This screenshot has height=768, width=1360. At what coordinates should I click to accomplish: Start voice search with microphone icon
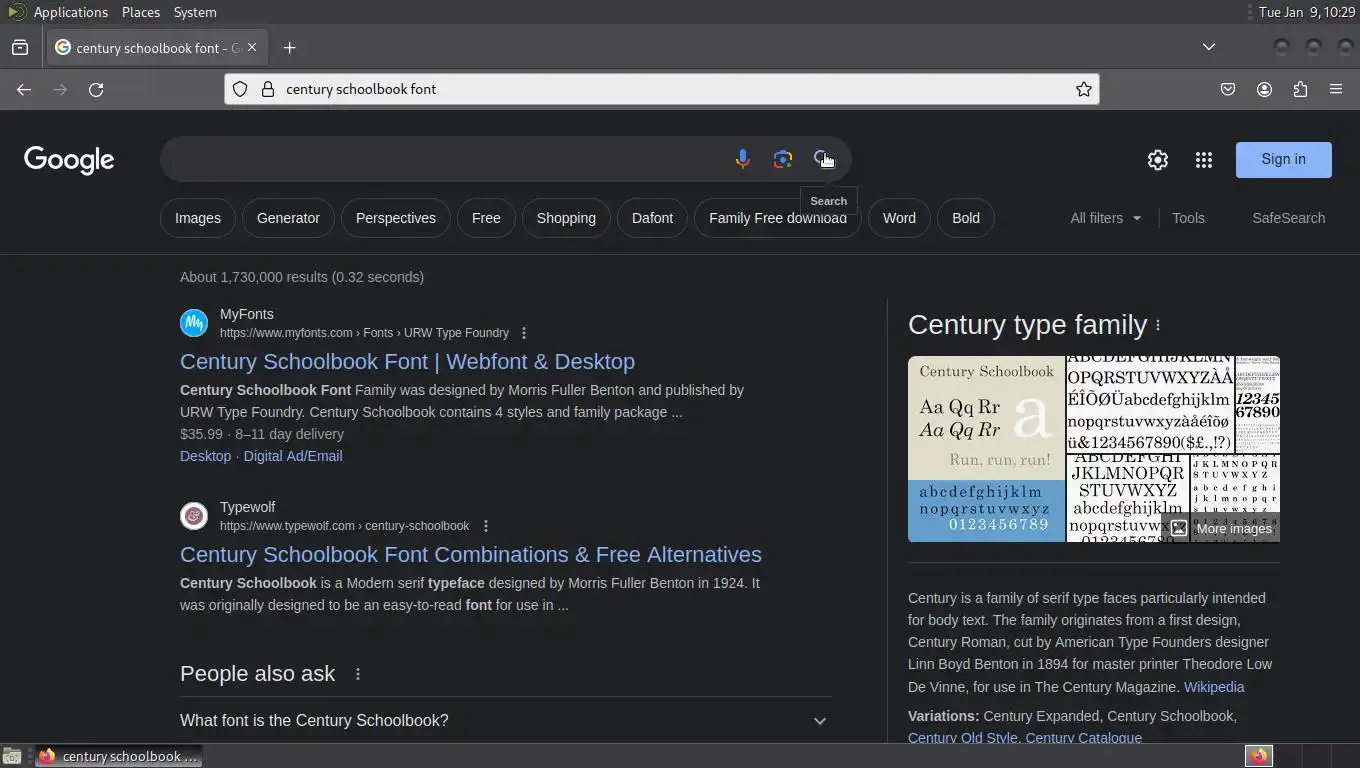[742, 159]
